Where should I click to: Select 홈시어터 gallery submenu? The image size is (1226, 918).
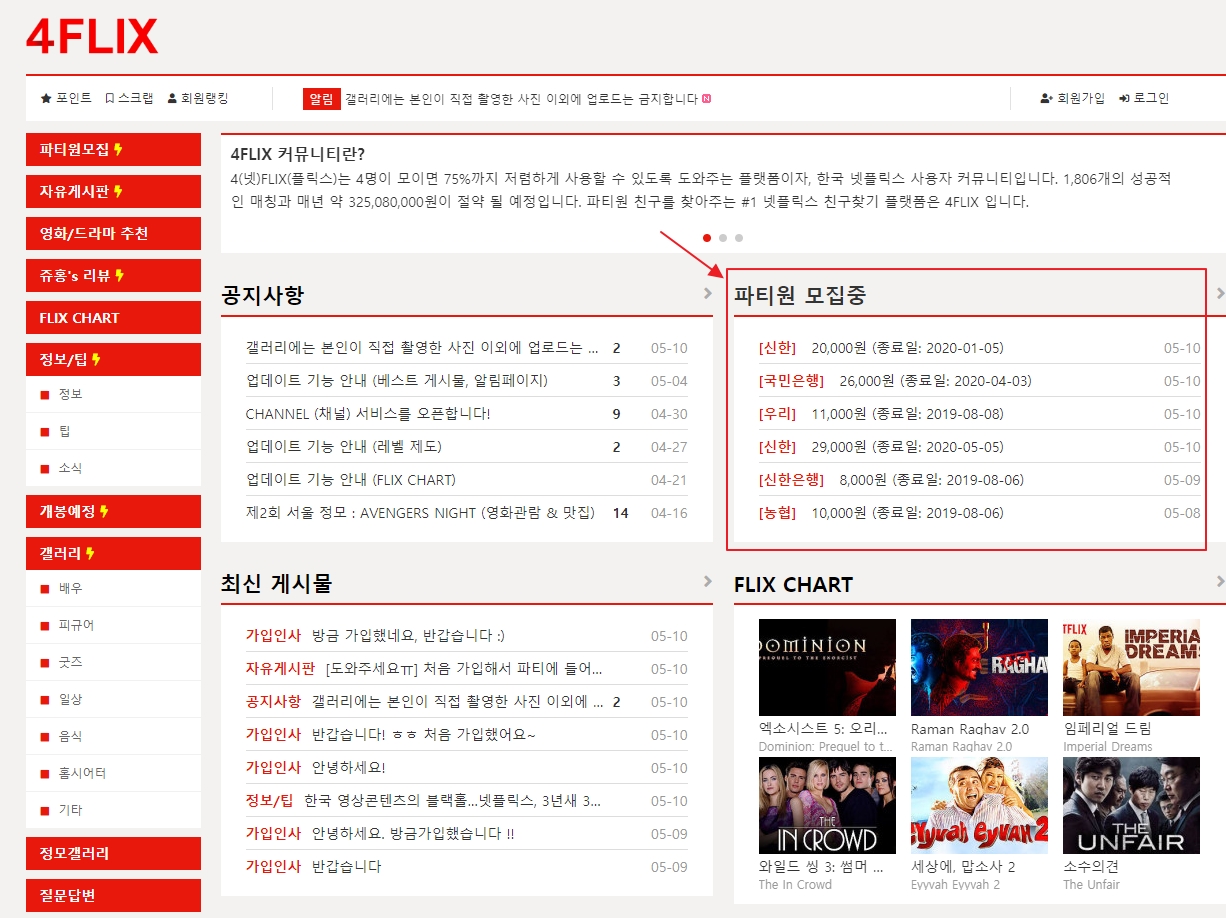coord(113,773)
